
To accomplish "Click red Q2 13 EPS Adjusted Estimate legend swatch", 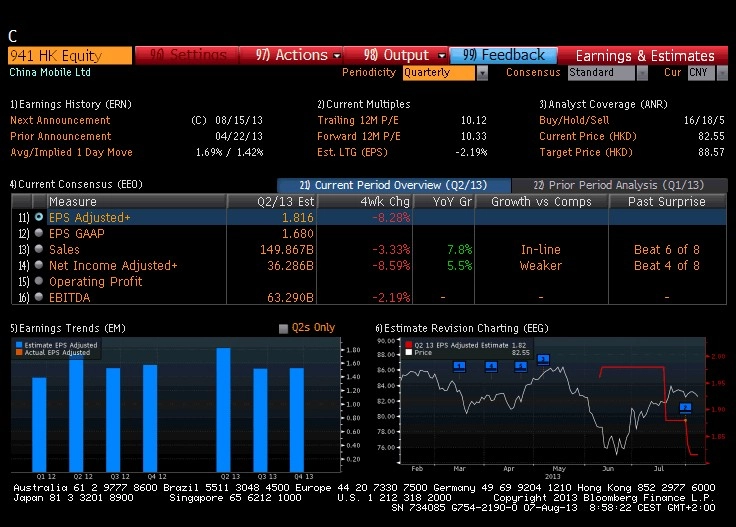I will pyautogui.click(x=409, y=345).
